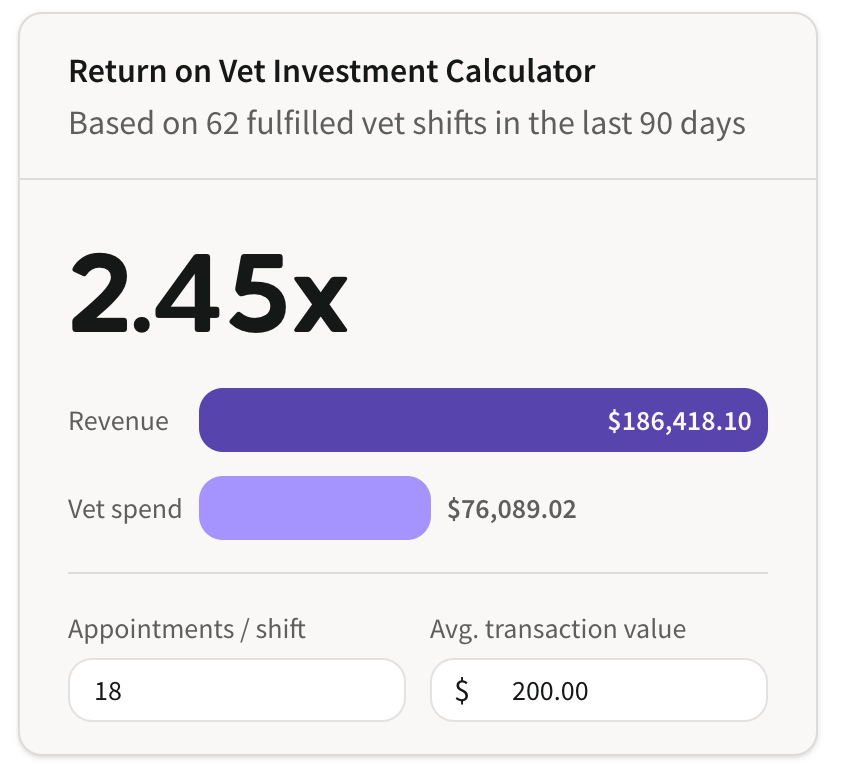The image size is (842, 778).
Task: Select the light purple Vet spend bar
Action: click(x=315, y=508)
